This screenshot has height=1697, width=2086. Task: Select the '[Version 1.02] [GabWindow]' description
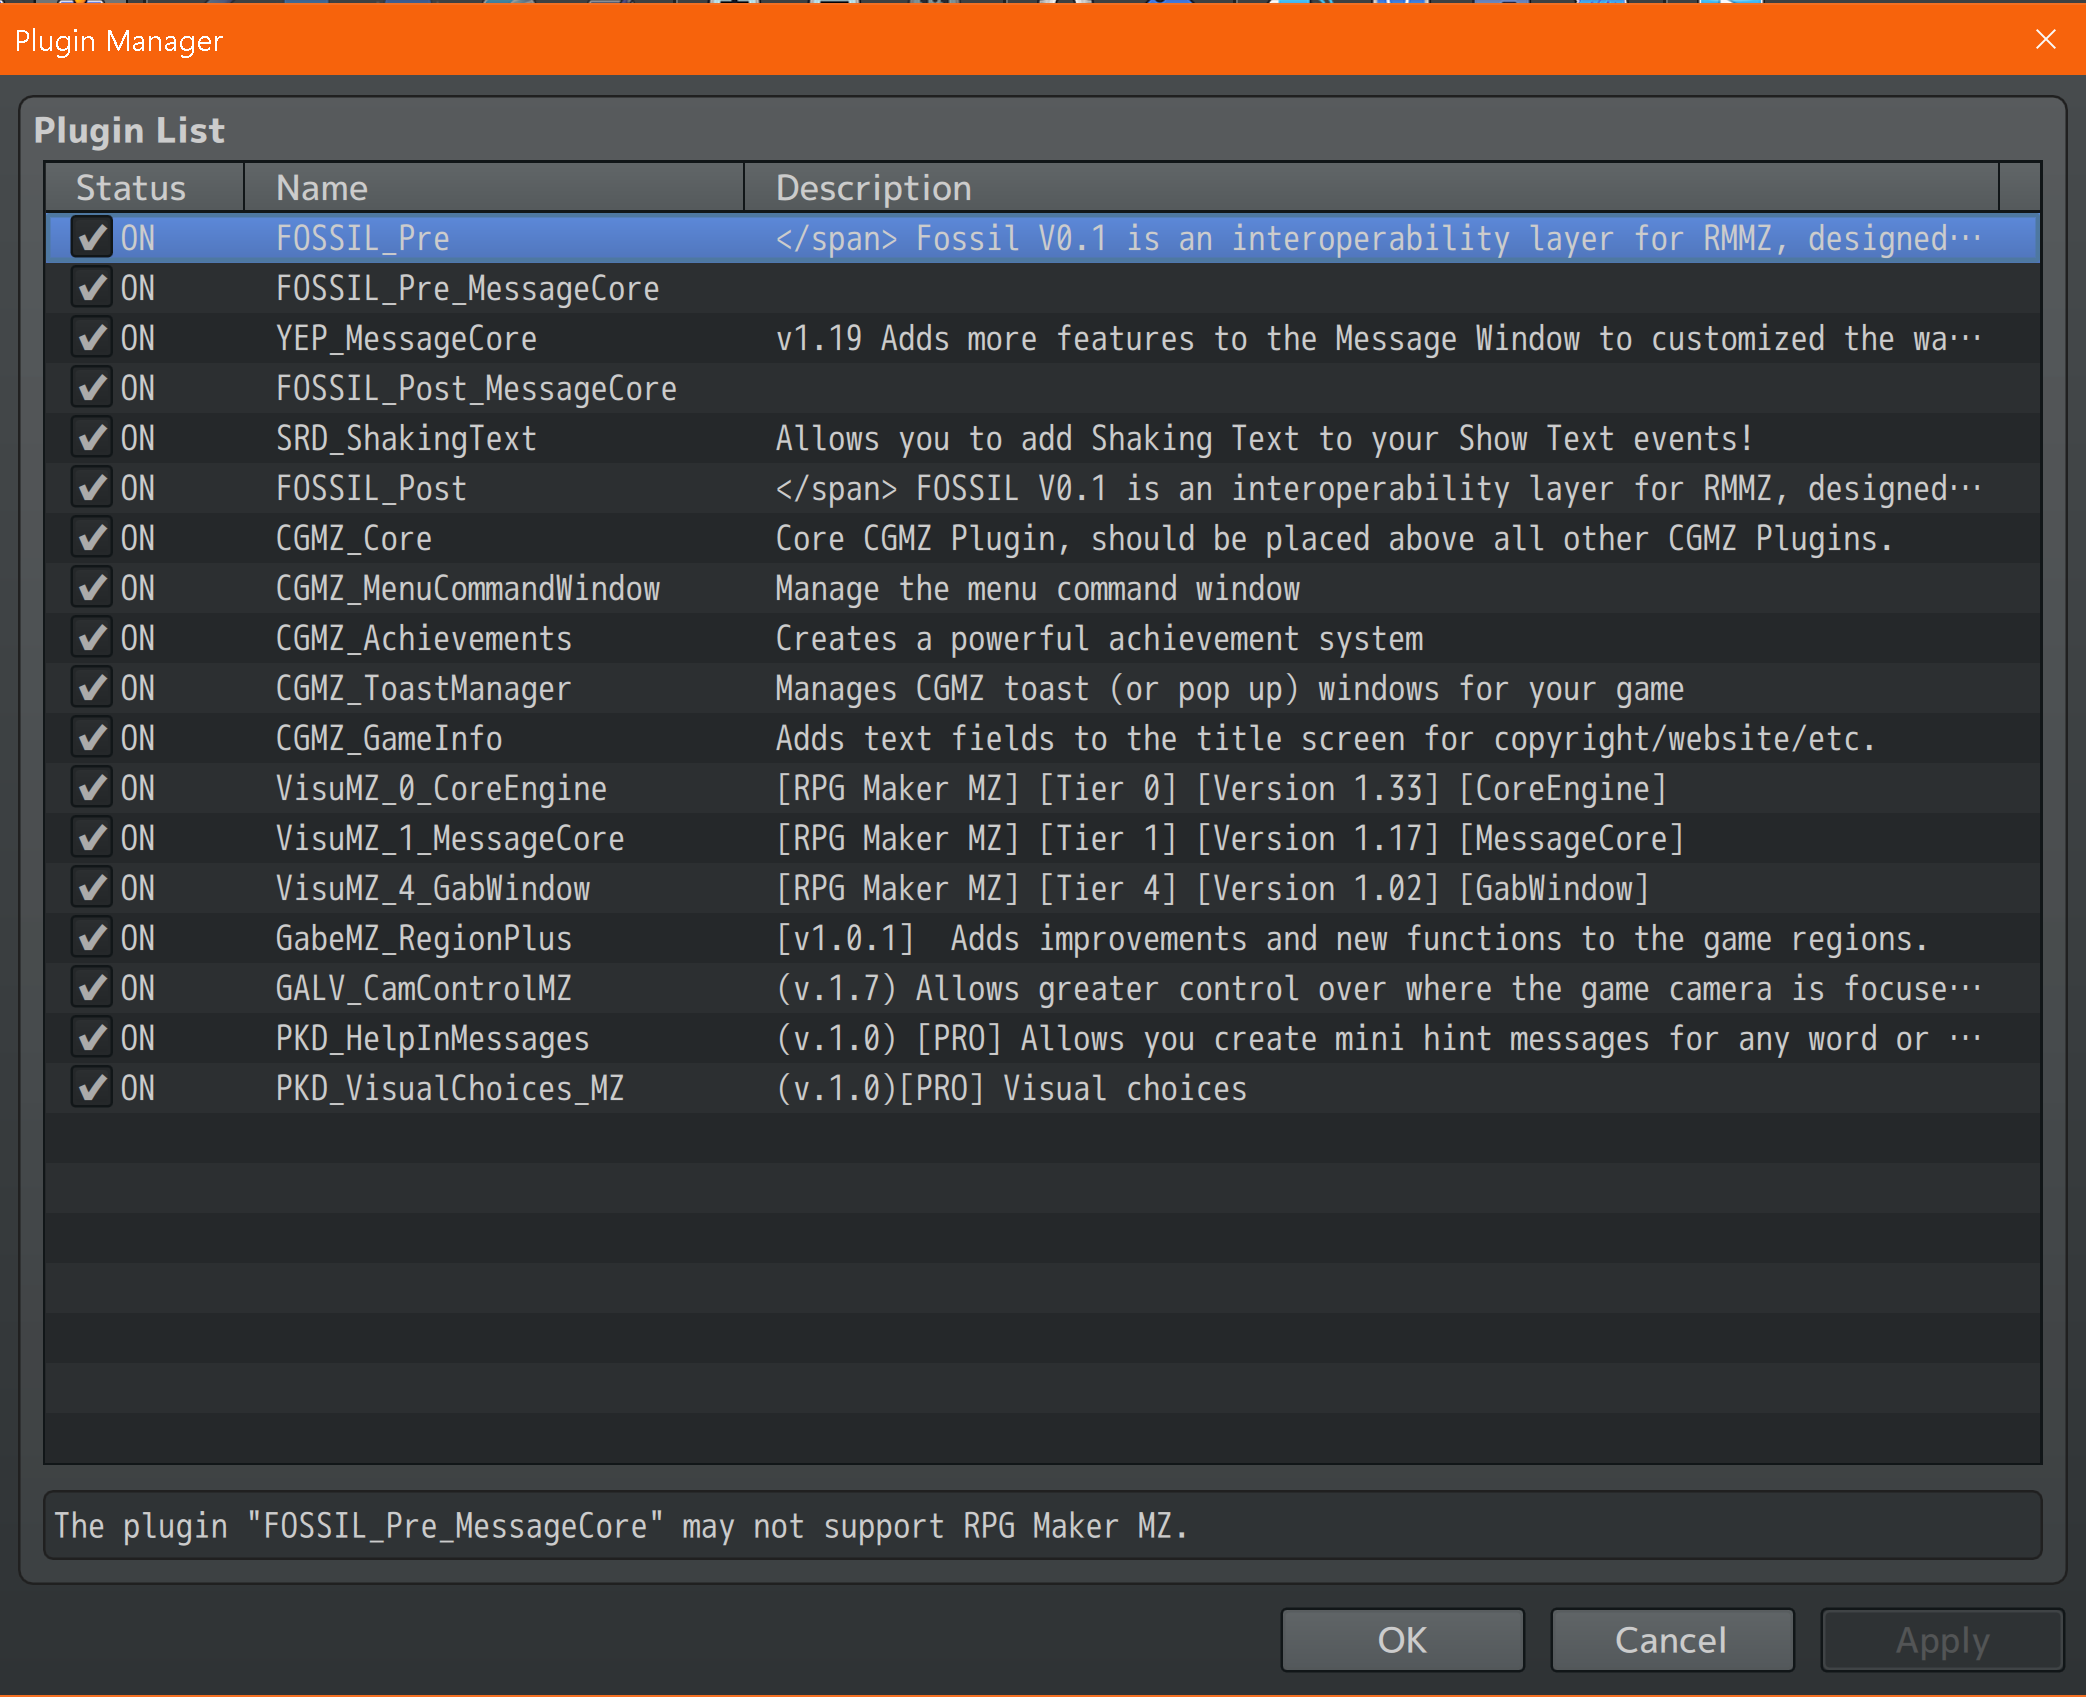(1212, 889)
